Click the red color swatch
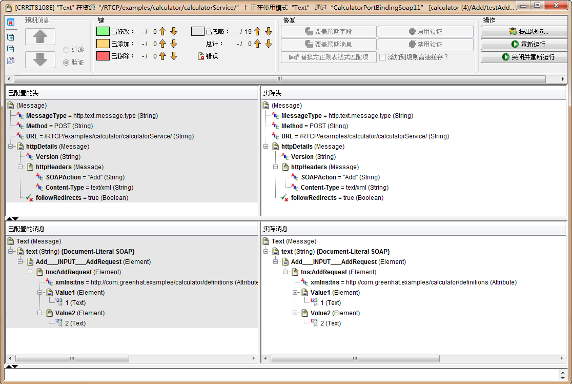The image size is (572, 384). [x=103, y=56]
